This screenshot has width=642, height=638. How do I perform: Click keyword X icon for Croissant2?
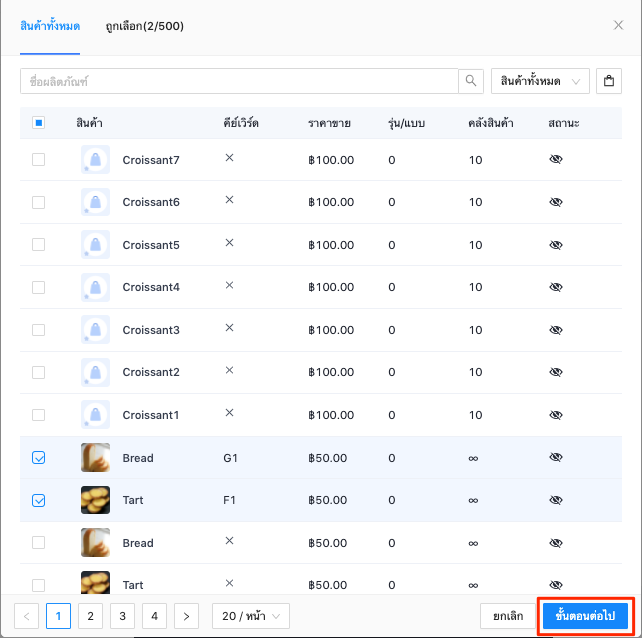pos(229,370)
